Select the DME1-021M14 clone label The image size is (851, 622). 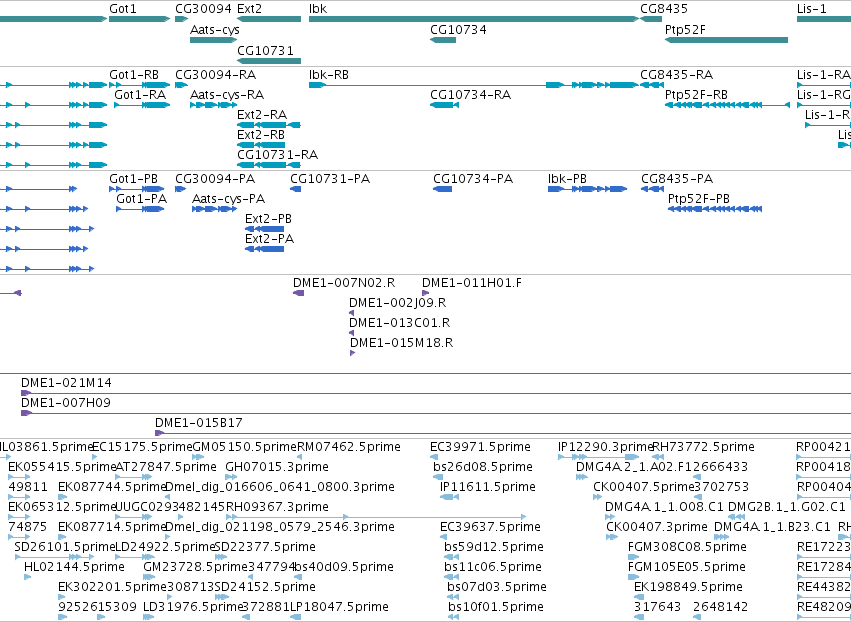click(66, 383)
